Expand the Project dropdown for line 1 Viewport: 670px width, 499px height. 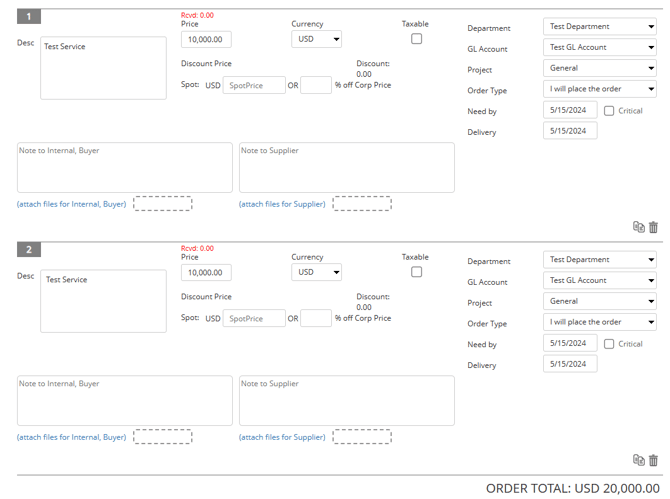coord(599,68)
